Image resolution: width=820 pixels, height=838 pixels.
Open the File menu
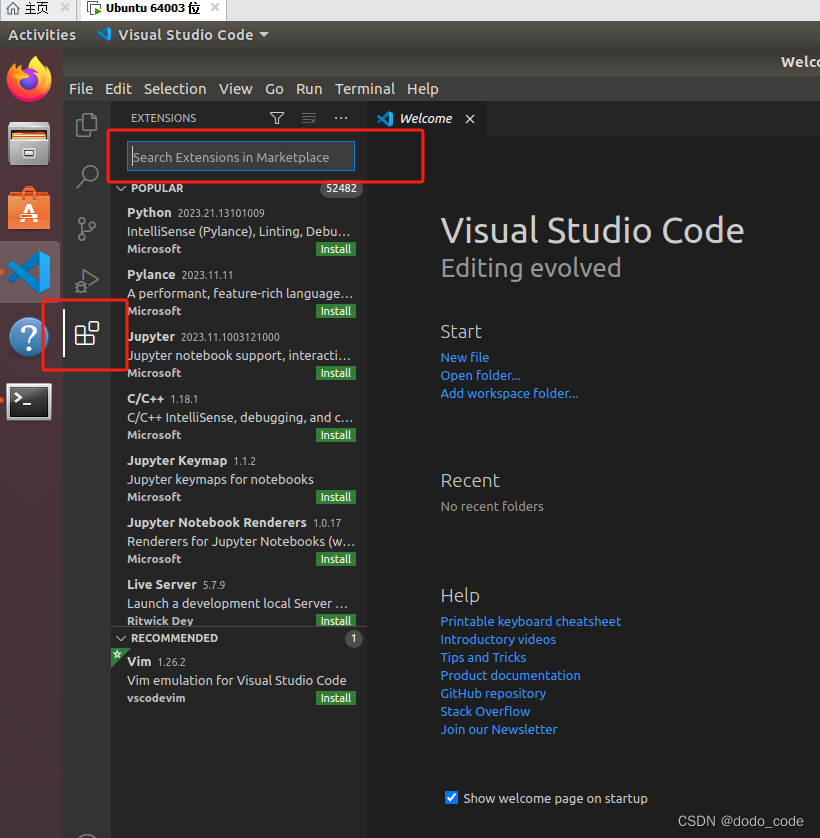tap(81, 89)
